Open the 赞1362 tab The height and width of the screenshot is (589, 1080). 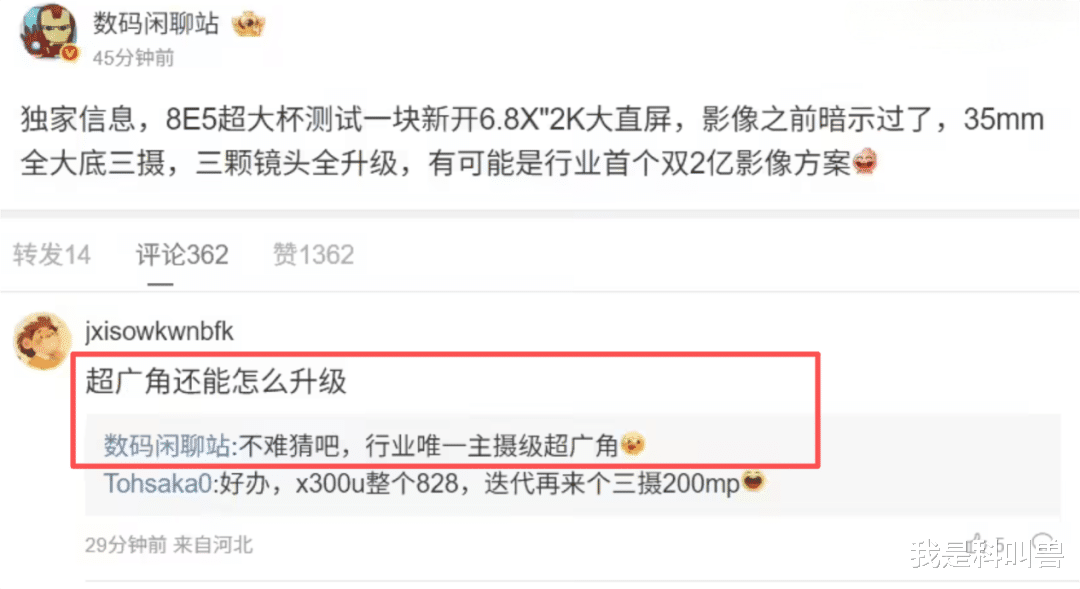point(313,255)
